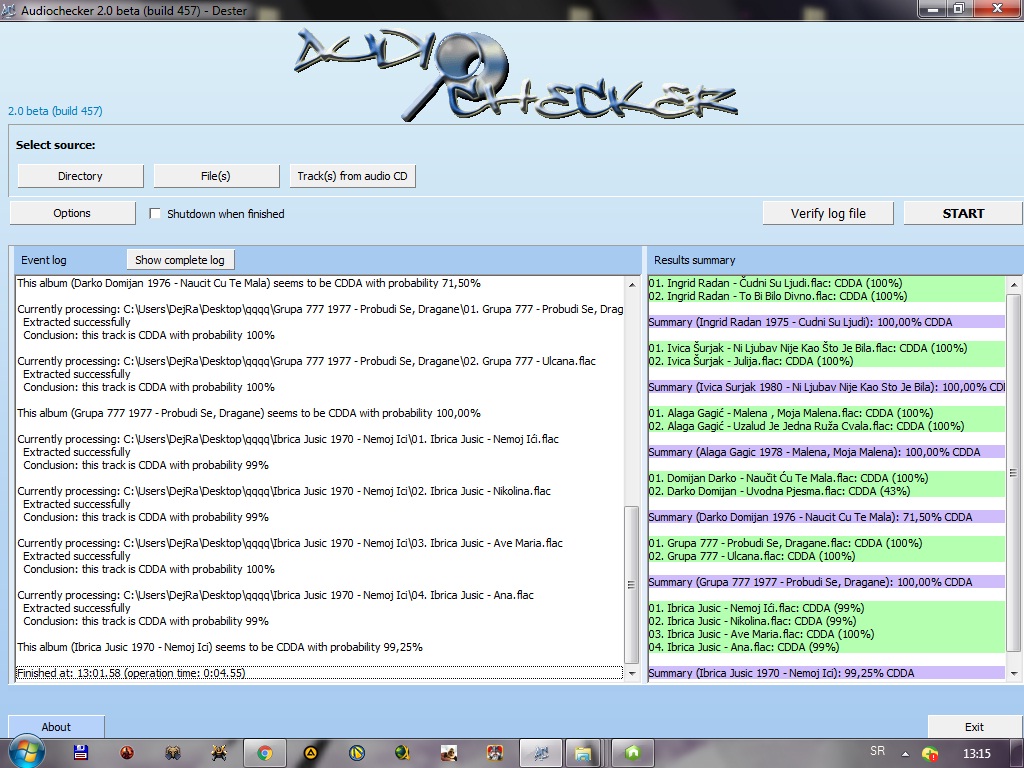Select Summary (Alaga Gagic 1978) row
The height and width of the screenshot is (768, 1024).
tap(827, 452)
